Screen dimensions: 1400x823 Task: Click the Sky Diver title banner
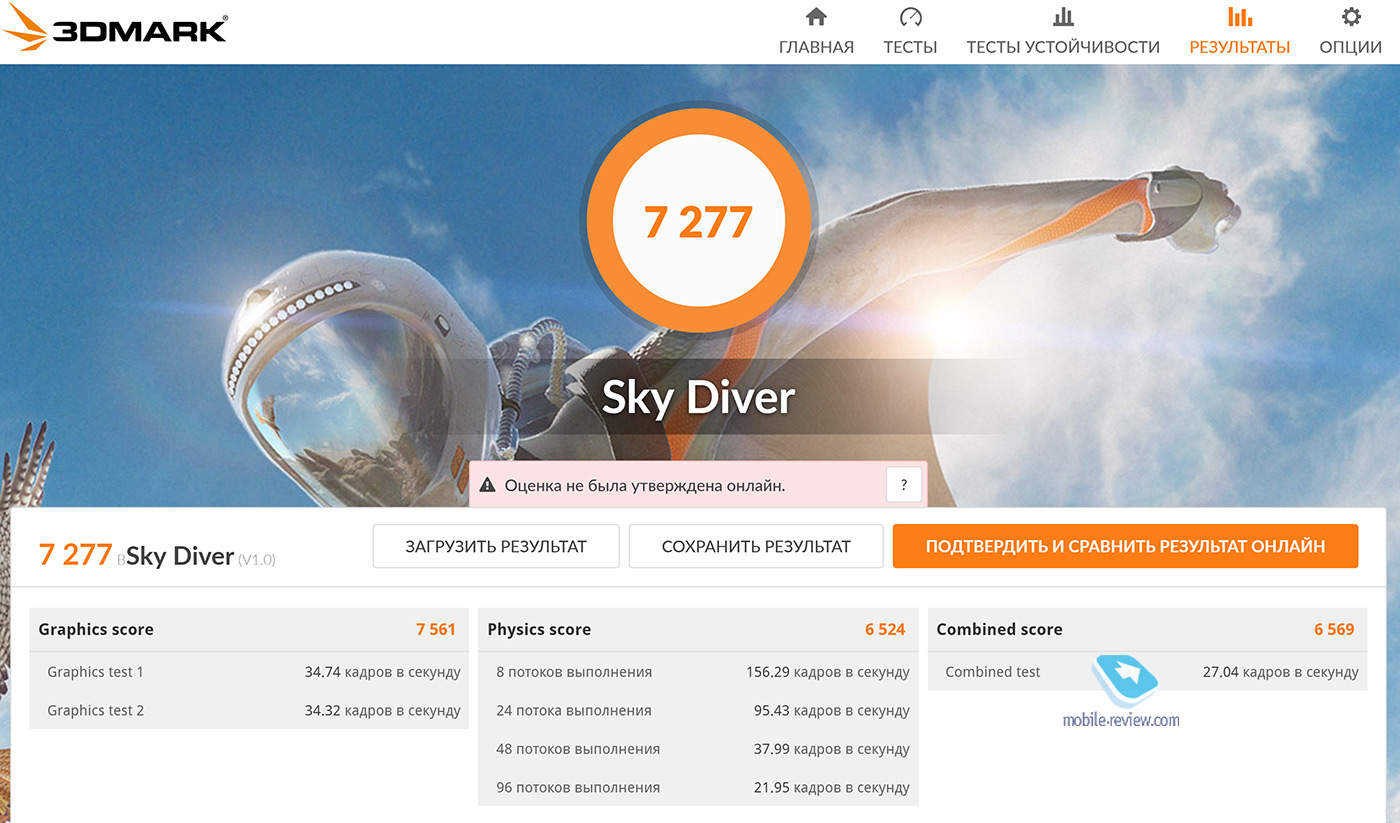coord(698,397)
